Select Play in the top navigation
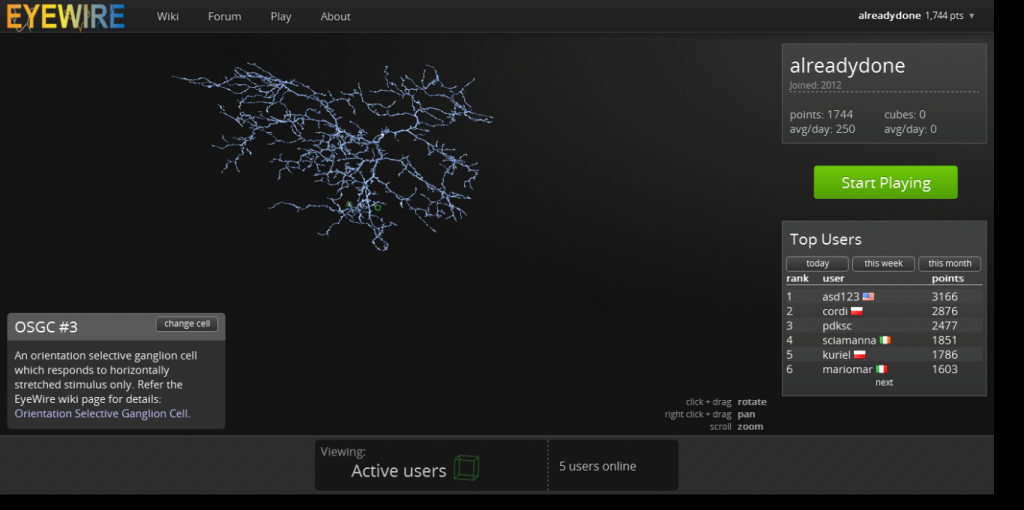The width and height of the screenshot is (1024, 510). pos(281,17)
